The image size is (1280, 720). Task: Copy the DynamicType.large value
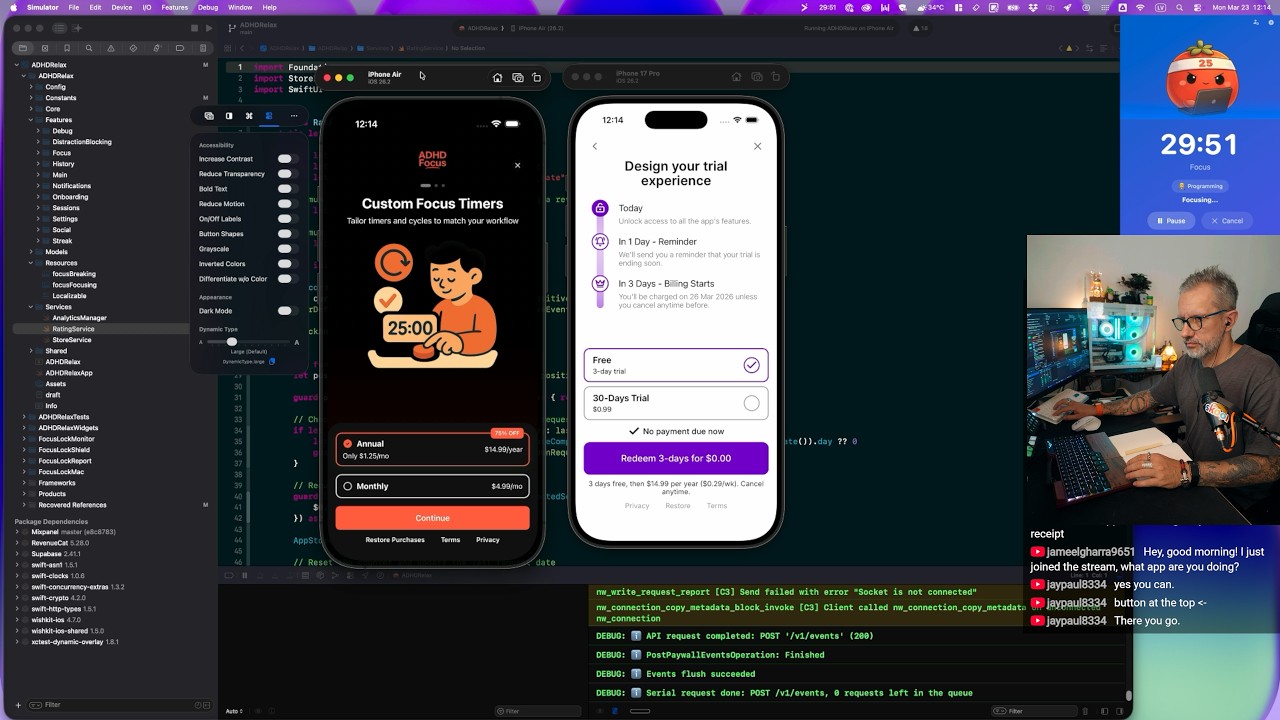click(x=272, y=362)
